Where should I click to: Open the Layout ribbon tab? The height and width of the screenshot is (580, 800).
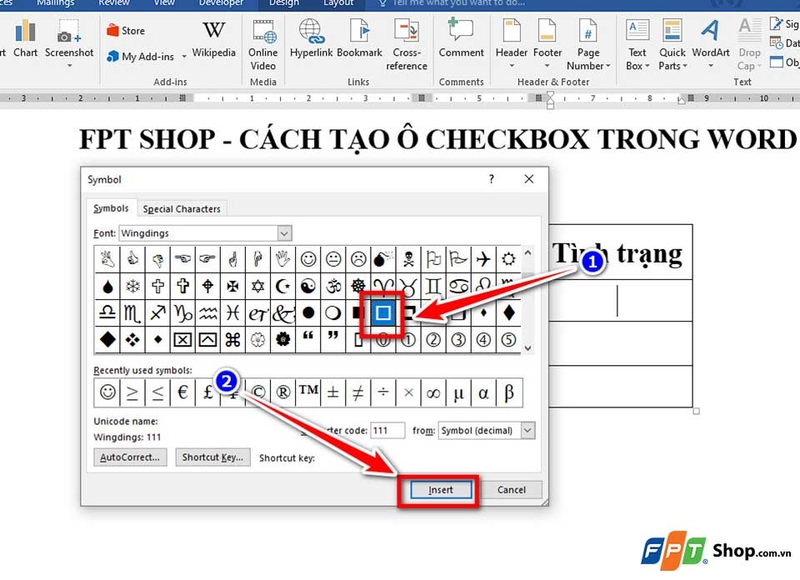(338, 3)
